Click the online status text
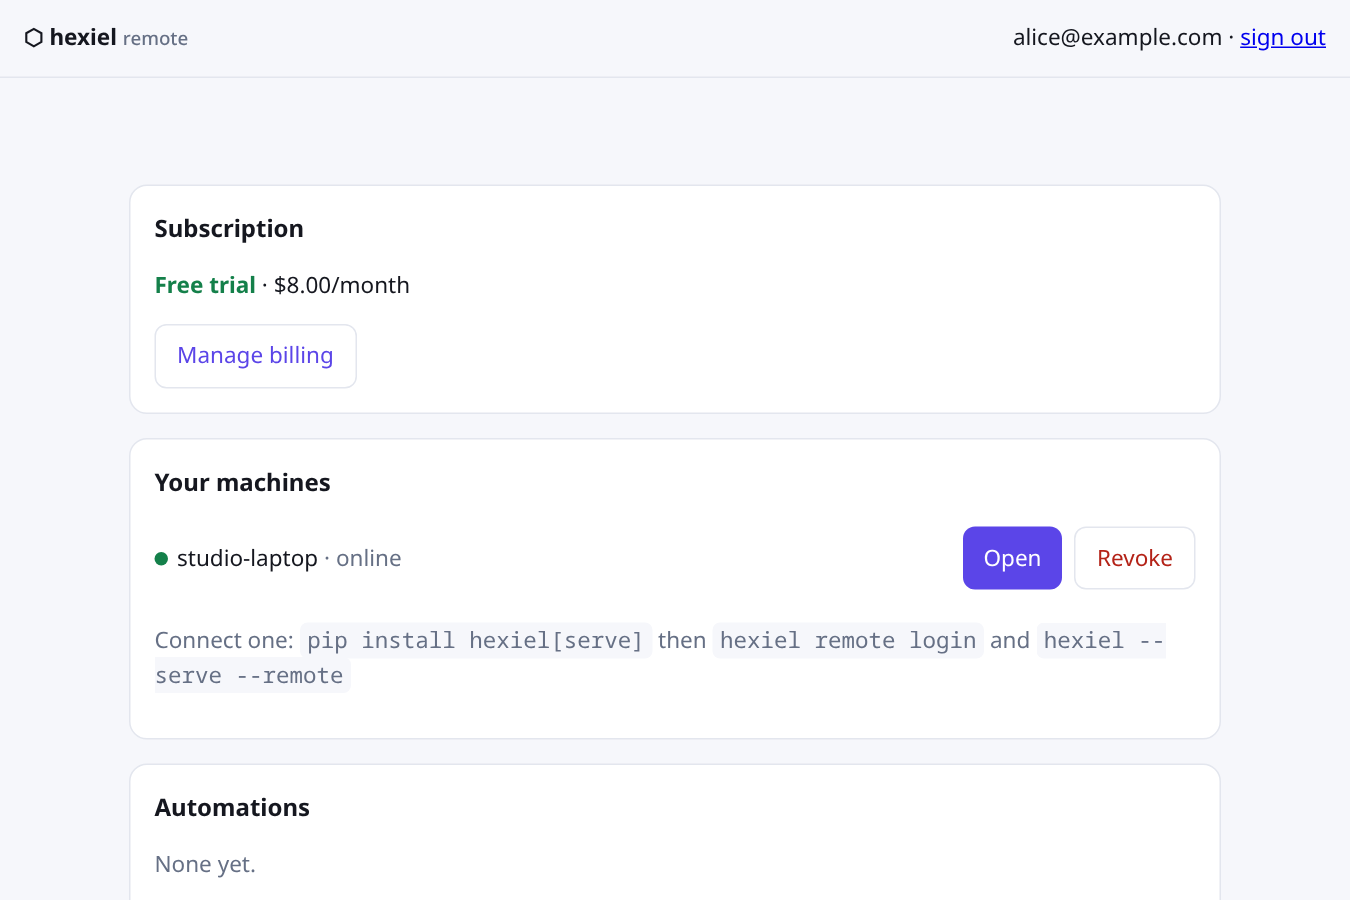Viewport: 1350px width, 900px height. point(369,559)
